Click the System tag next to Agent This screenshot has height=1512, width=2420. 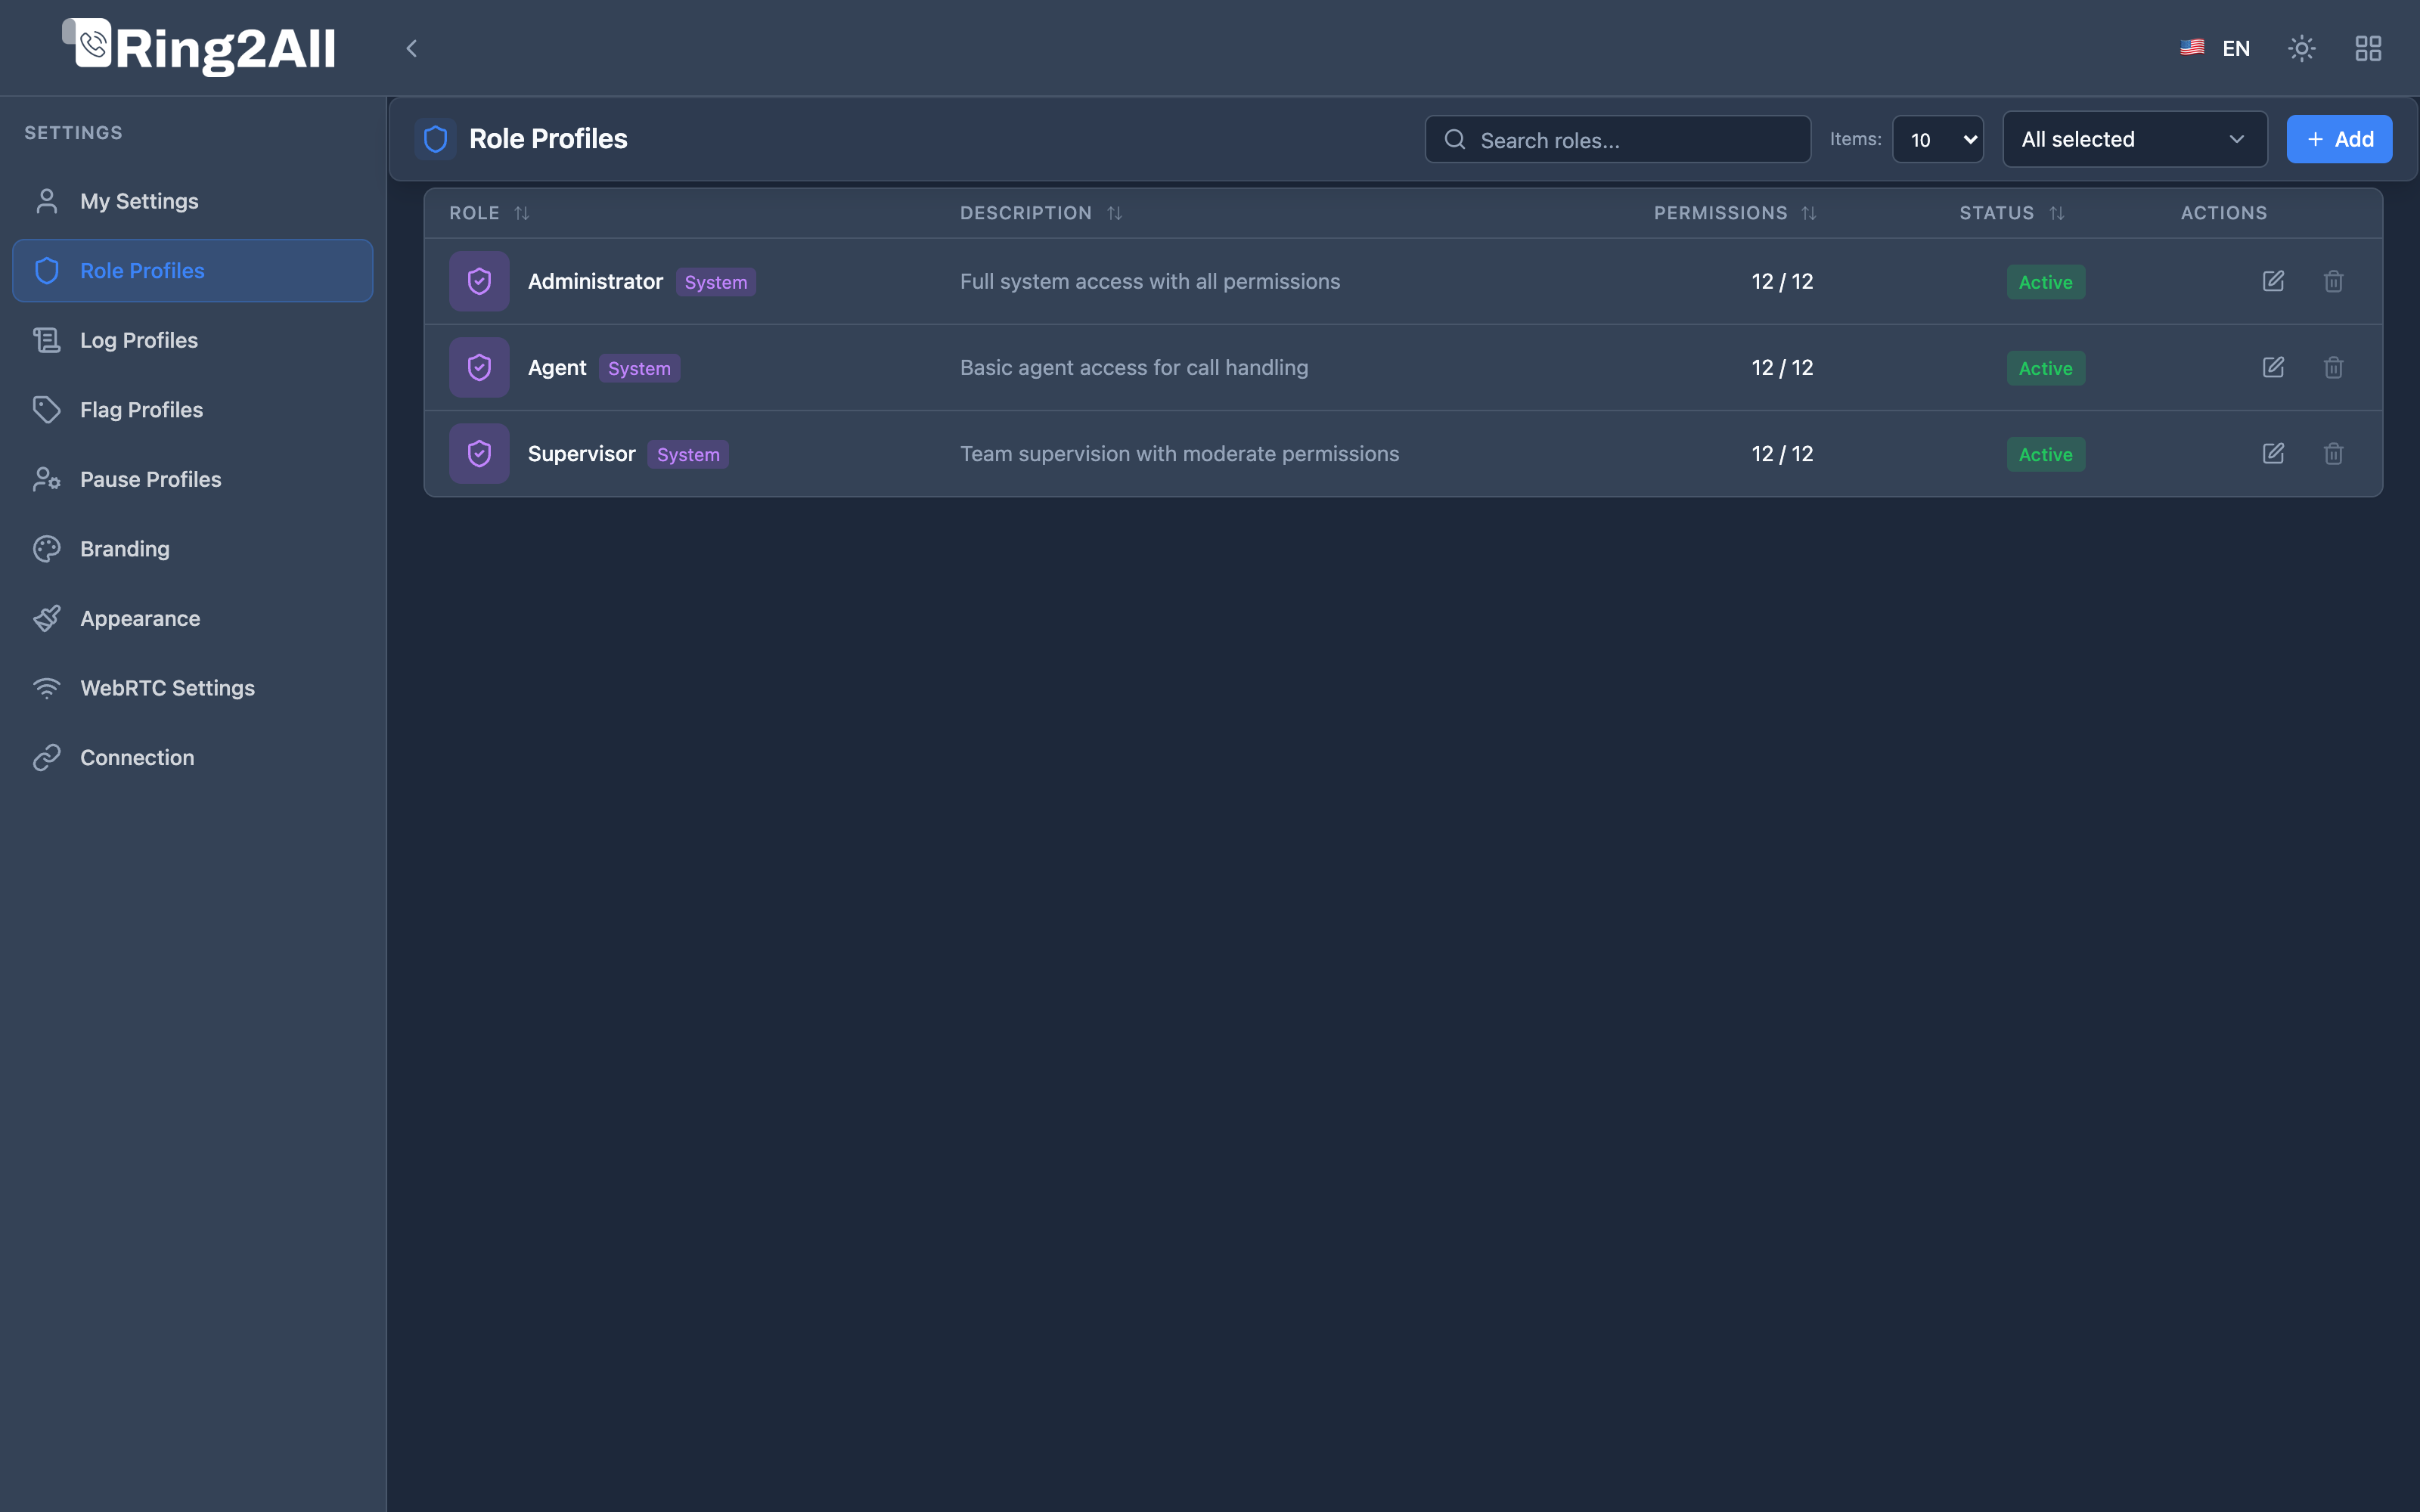pyautogui.click(x=639, y=368)
